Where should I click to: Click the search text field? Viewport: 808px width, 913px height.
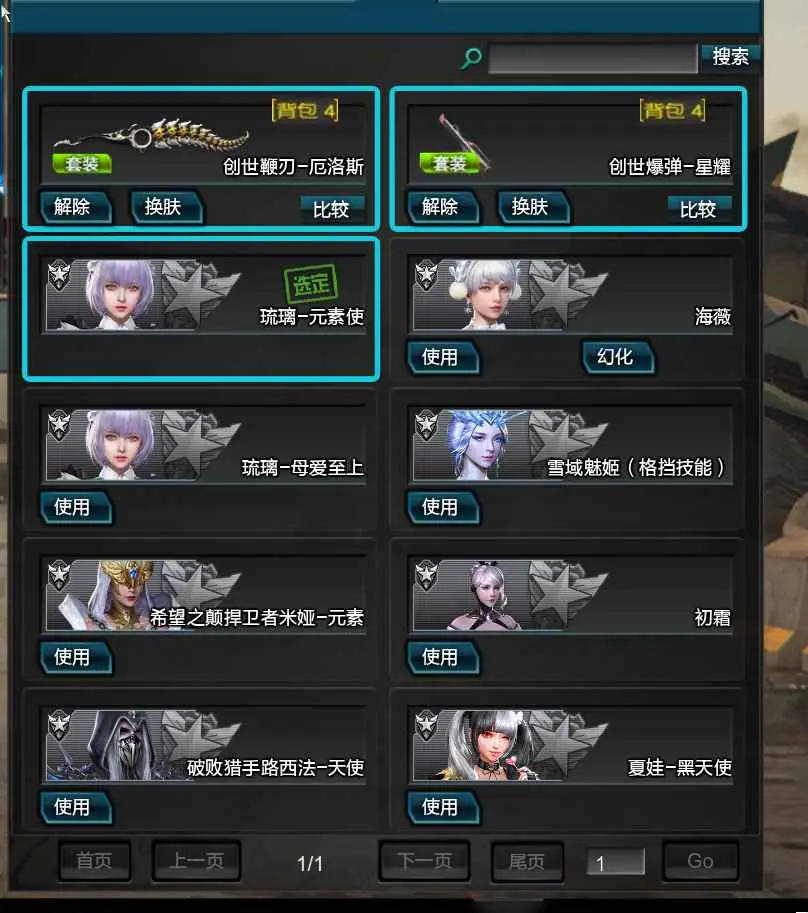click(593, 58)
